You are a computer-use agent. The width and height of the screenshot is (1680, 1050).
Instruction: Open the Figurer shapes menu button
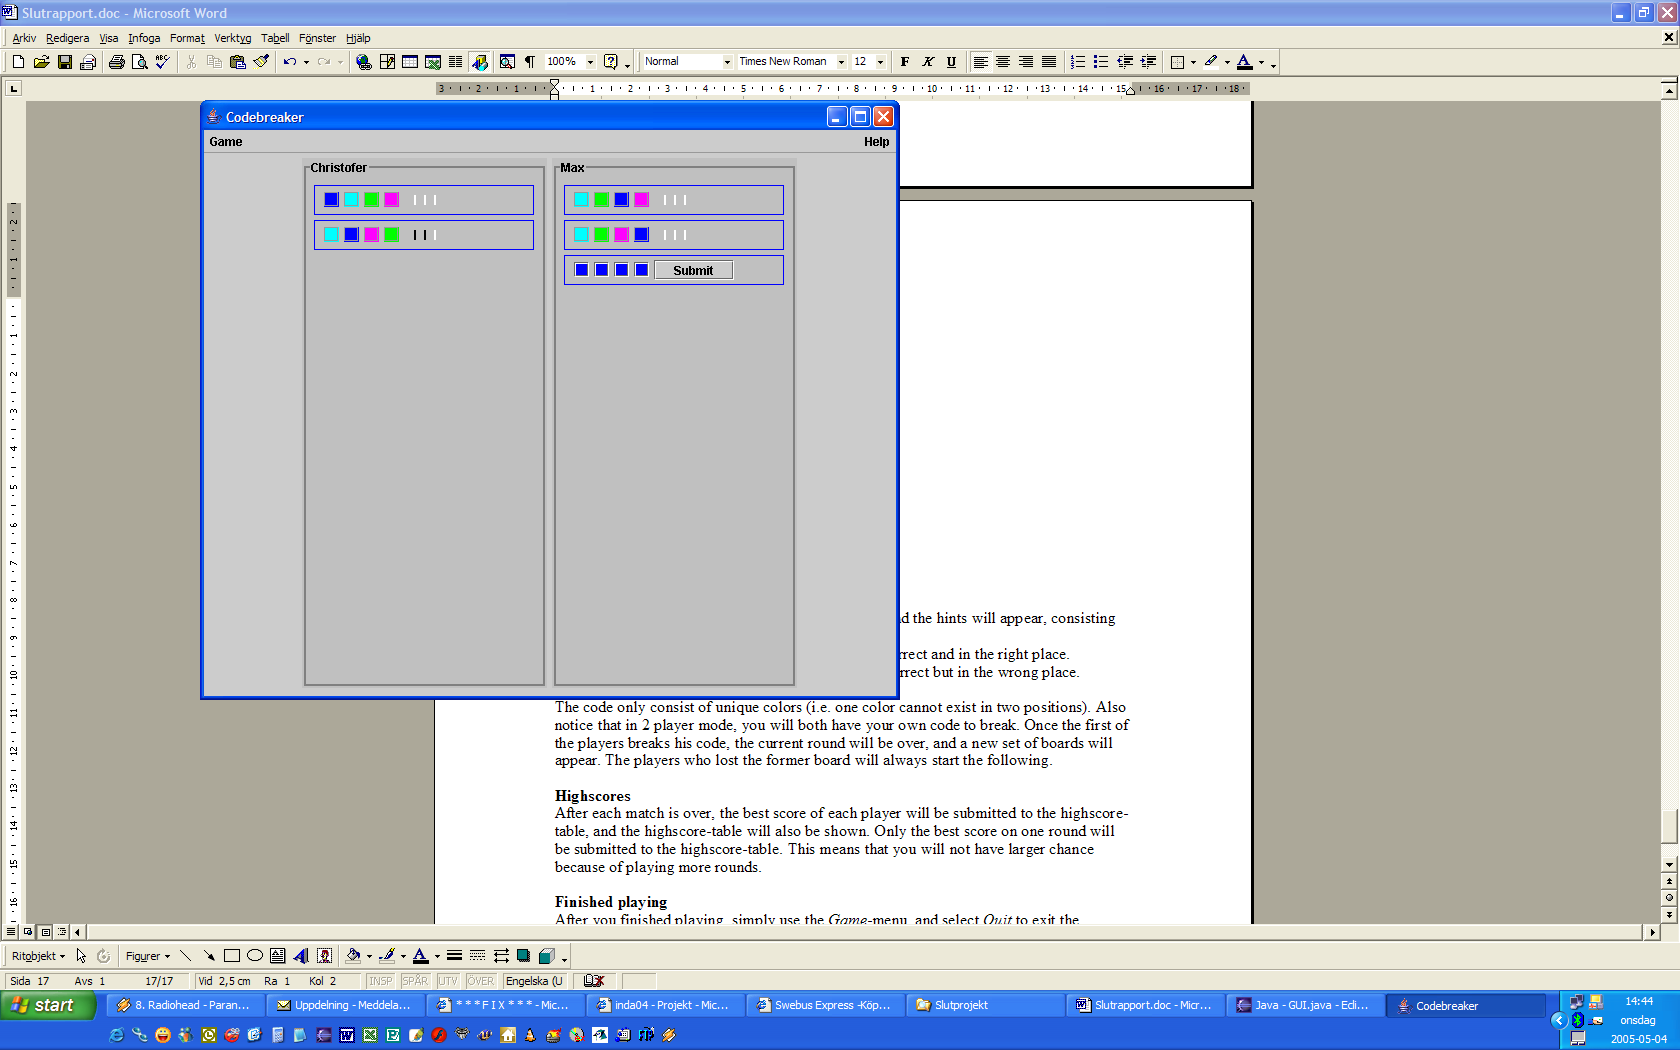pos(147,956)
